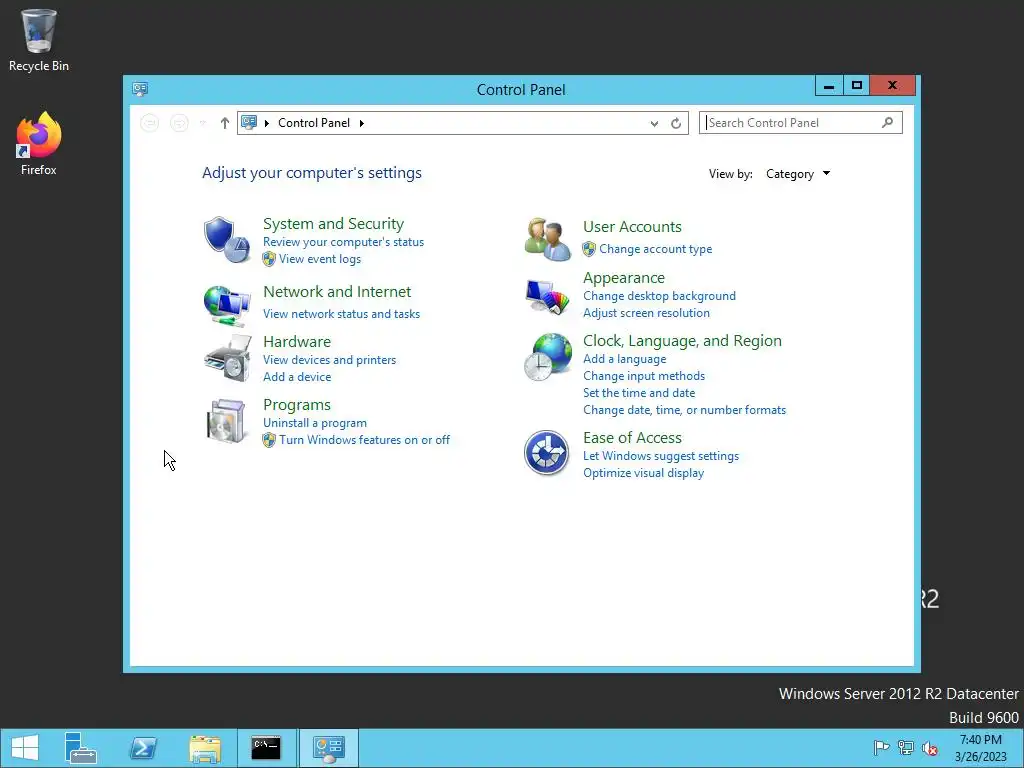Click Let Windows suggest settings

click(661, 456)
